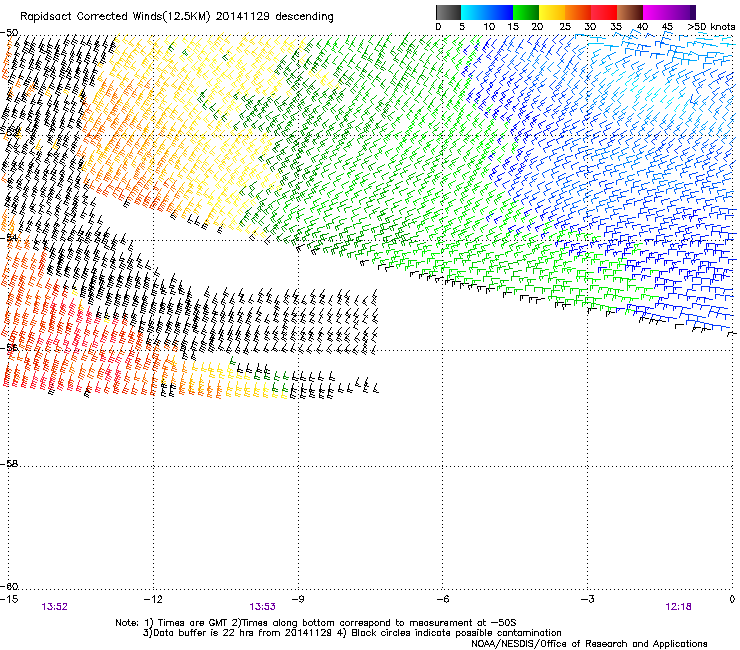Click the gray 0-5 knots color swatch

click(448, 12)
